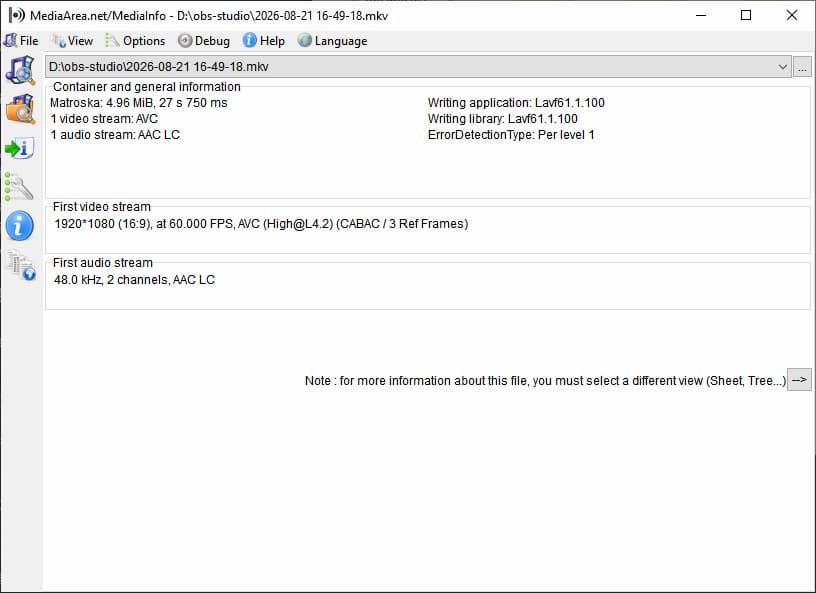816x593 pixels.
Task: Expand the file path dropdown arrow
Action: pos(782,67)
